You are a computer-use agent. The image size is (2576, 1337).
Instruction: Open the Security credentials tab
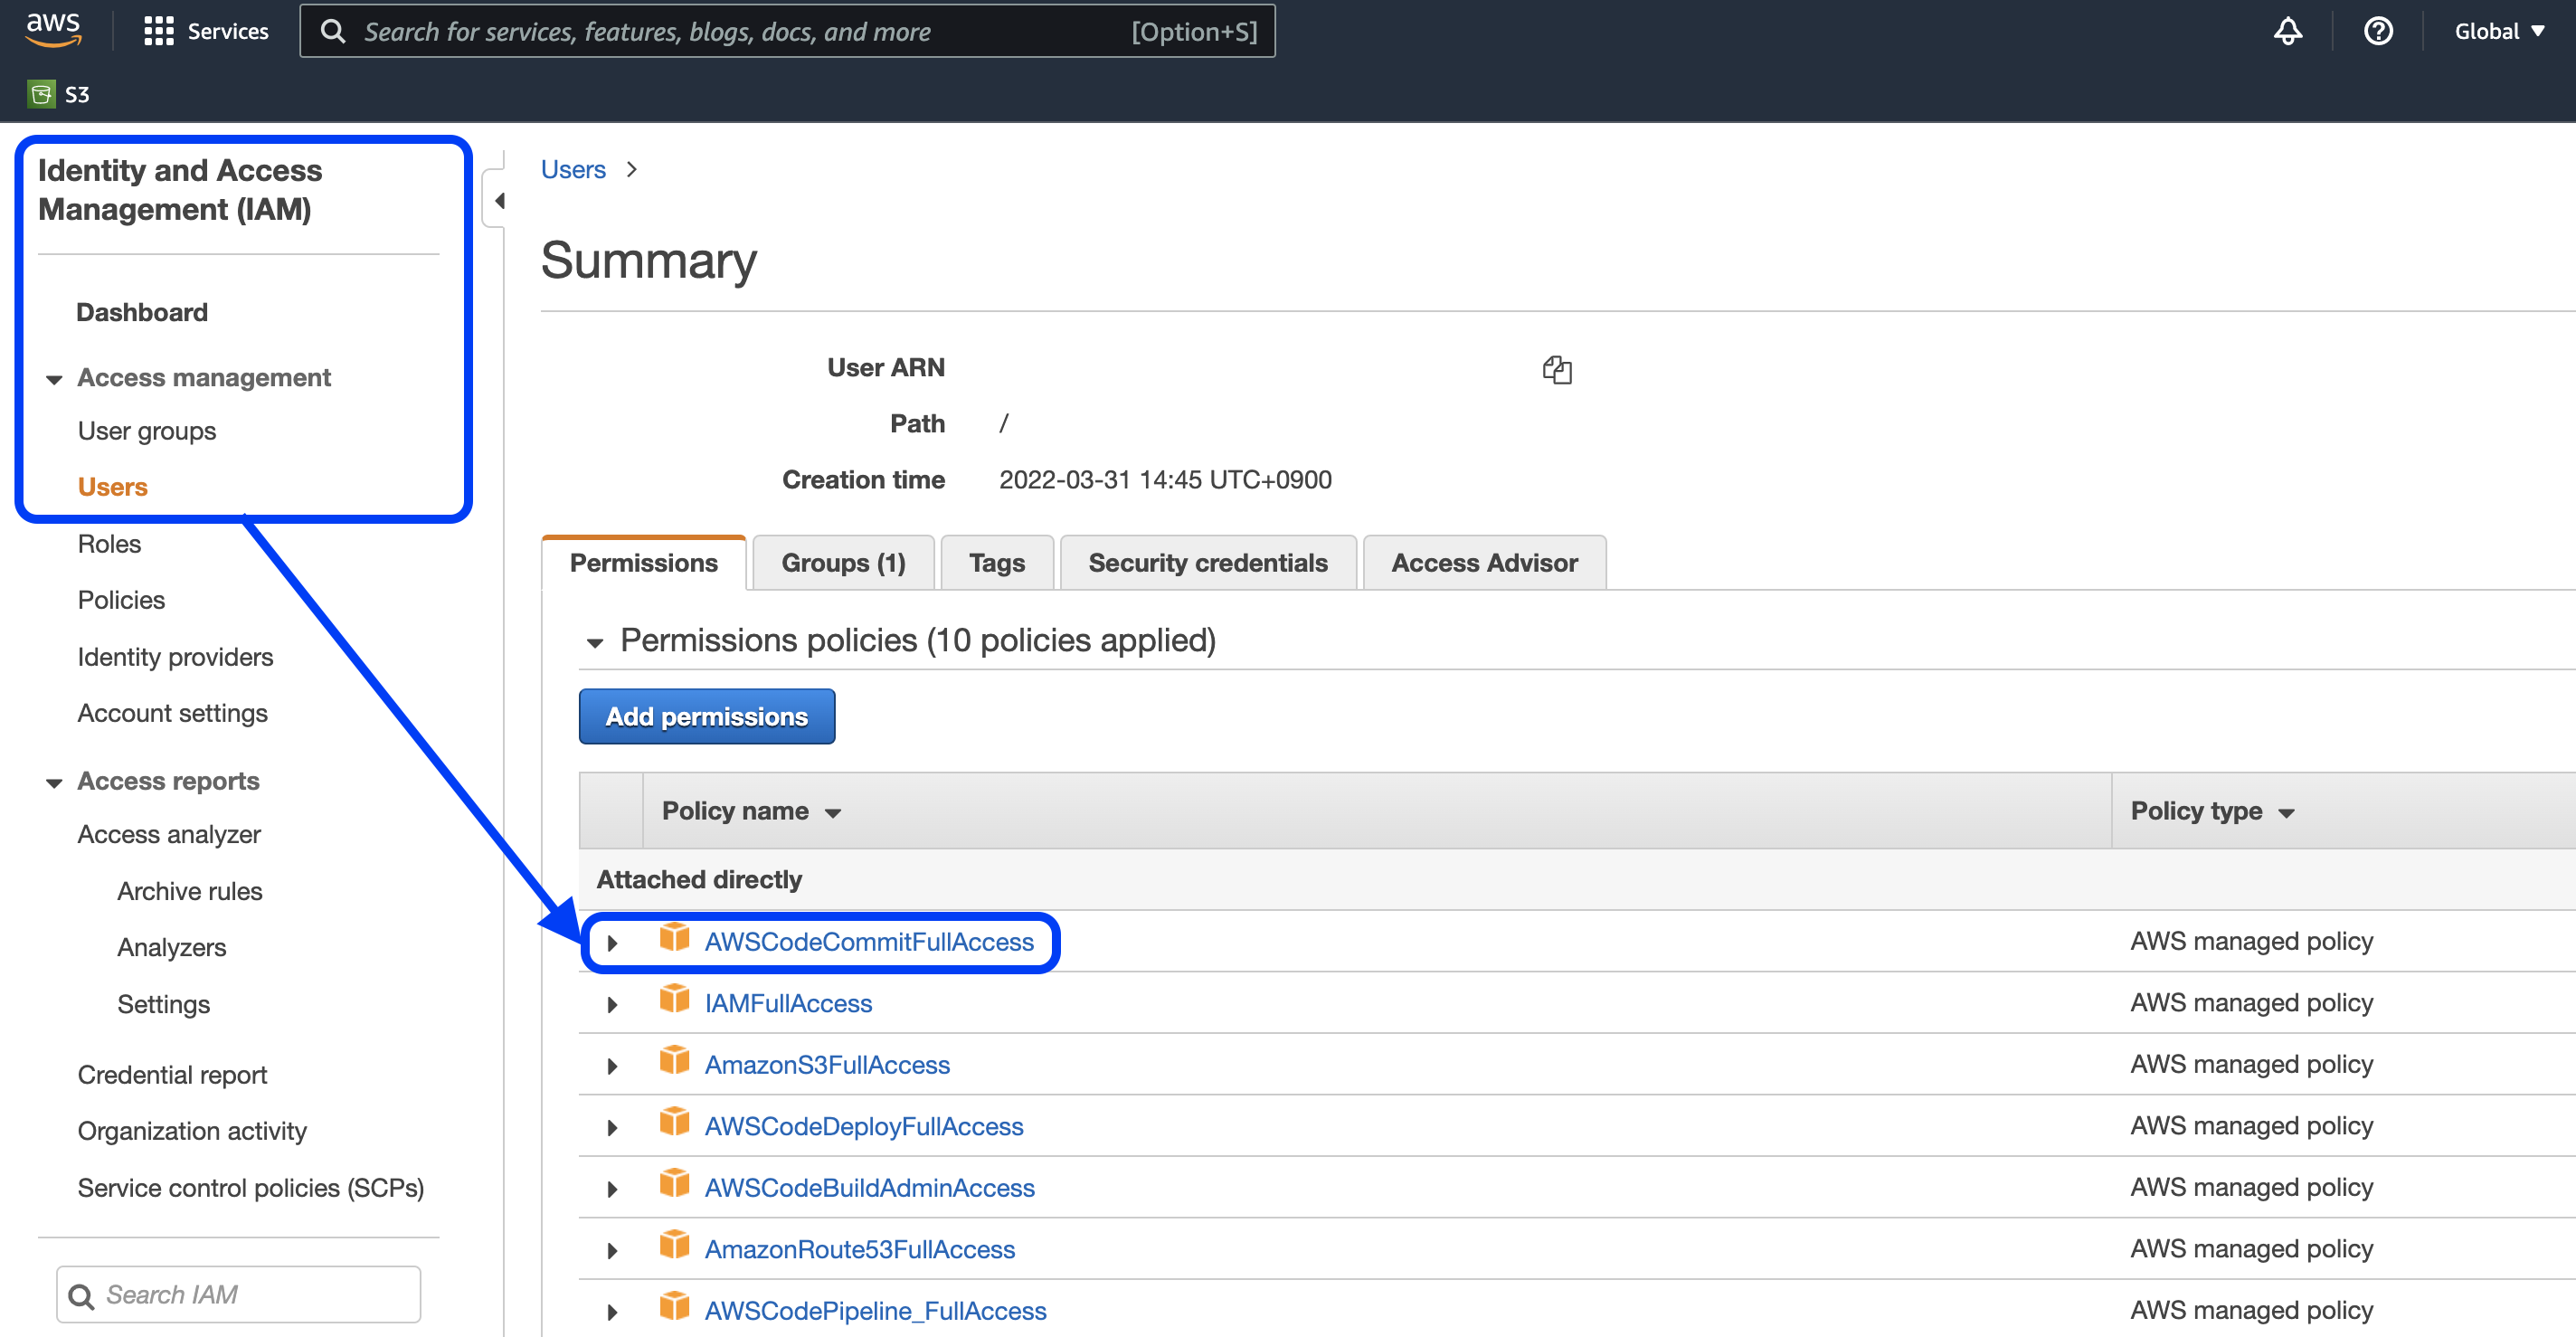1207,563
